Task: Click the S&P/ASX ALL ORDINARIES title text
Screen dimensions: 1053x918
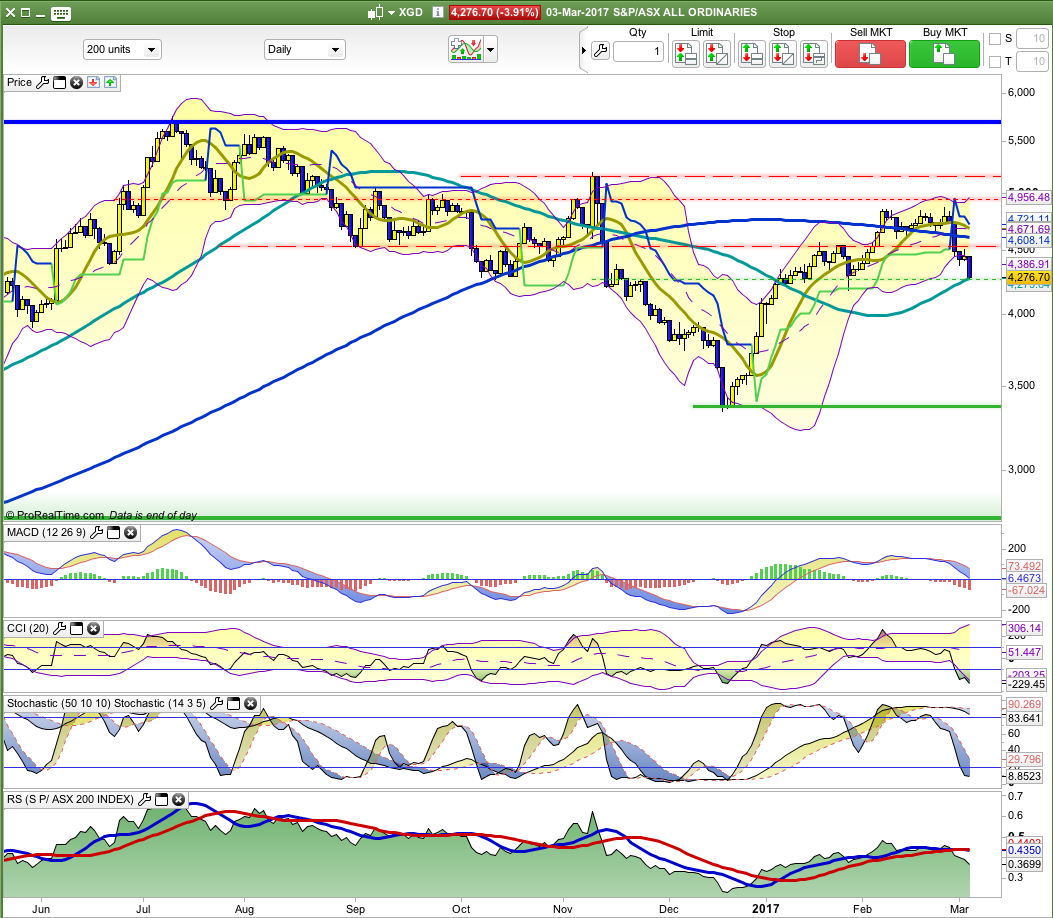Action: point(685,12)
